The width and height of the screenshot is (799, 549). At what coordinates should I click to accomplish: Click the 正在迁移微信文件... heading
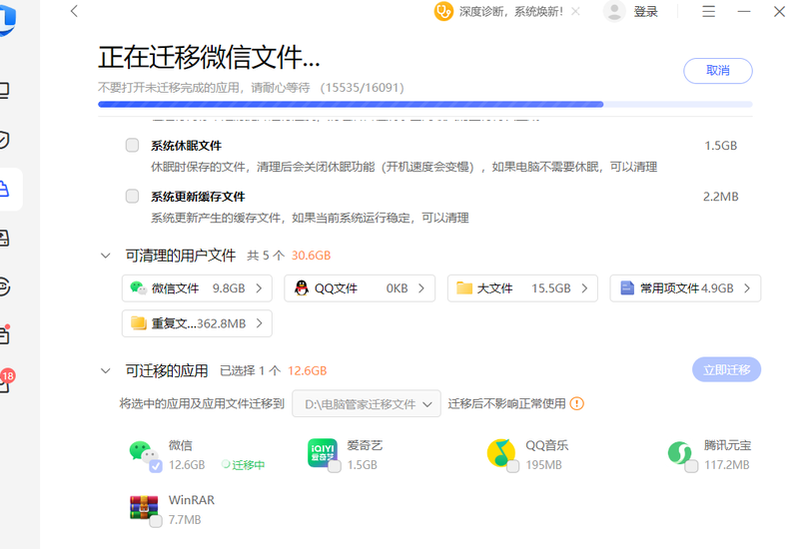[209, 57]
